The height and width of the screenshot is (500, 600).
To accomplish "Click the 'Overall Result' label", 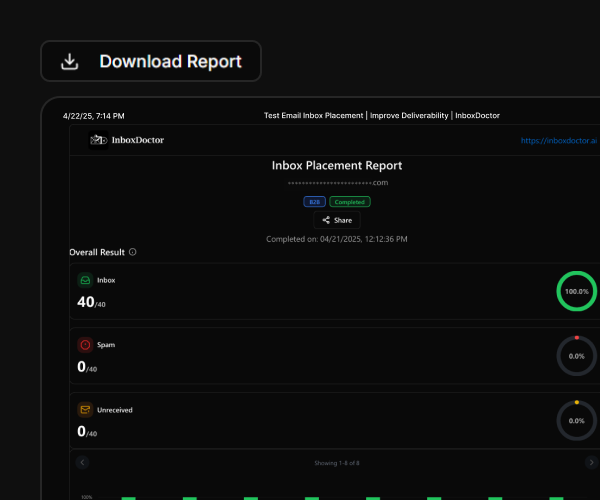I will click(x=97, y=252).
